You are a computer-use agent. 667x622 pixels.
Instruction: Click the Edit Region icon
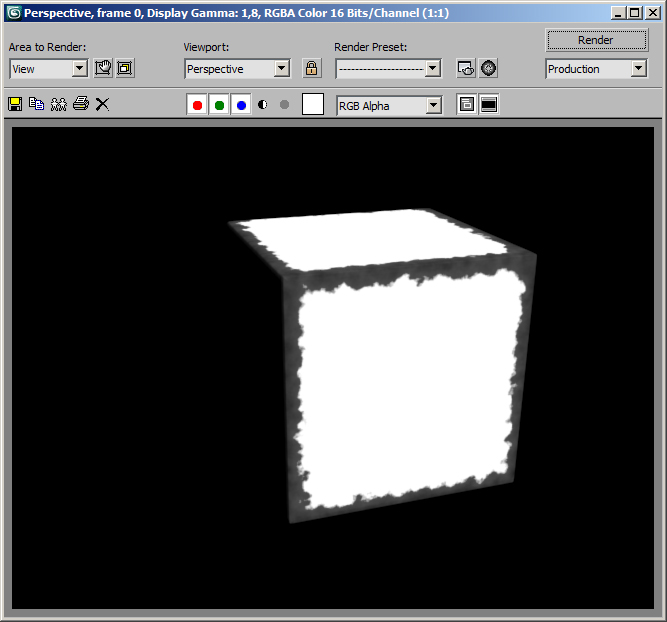tap(103, 68)
